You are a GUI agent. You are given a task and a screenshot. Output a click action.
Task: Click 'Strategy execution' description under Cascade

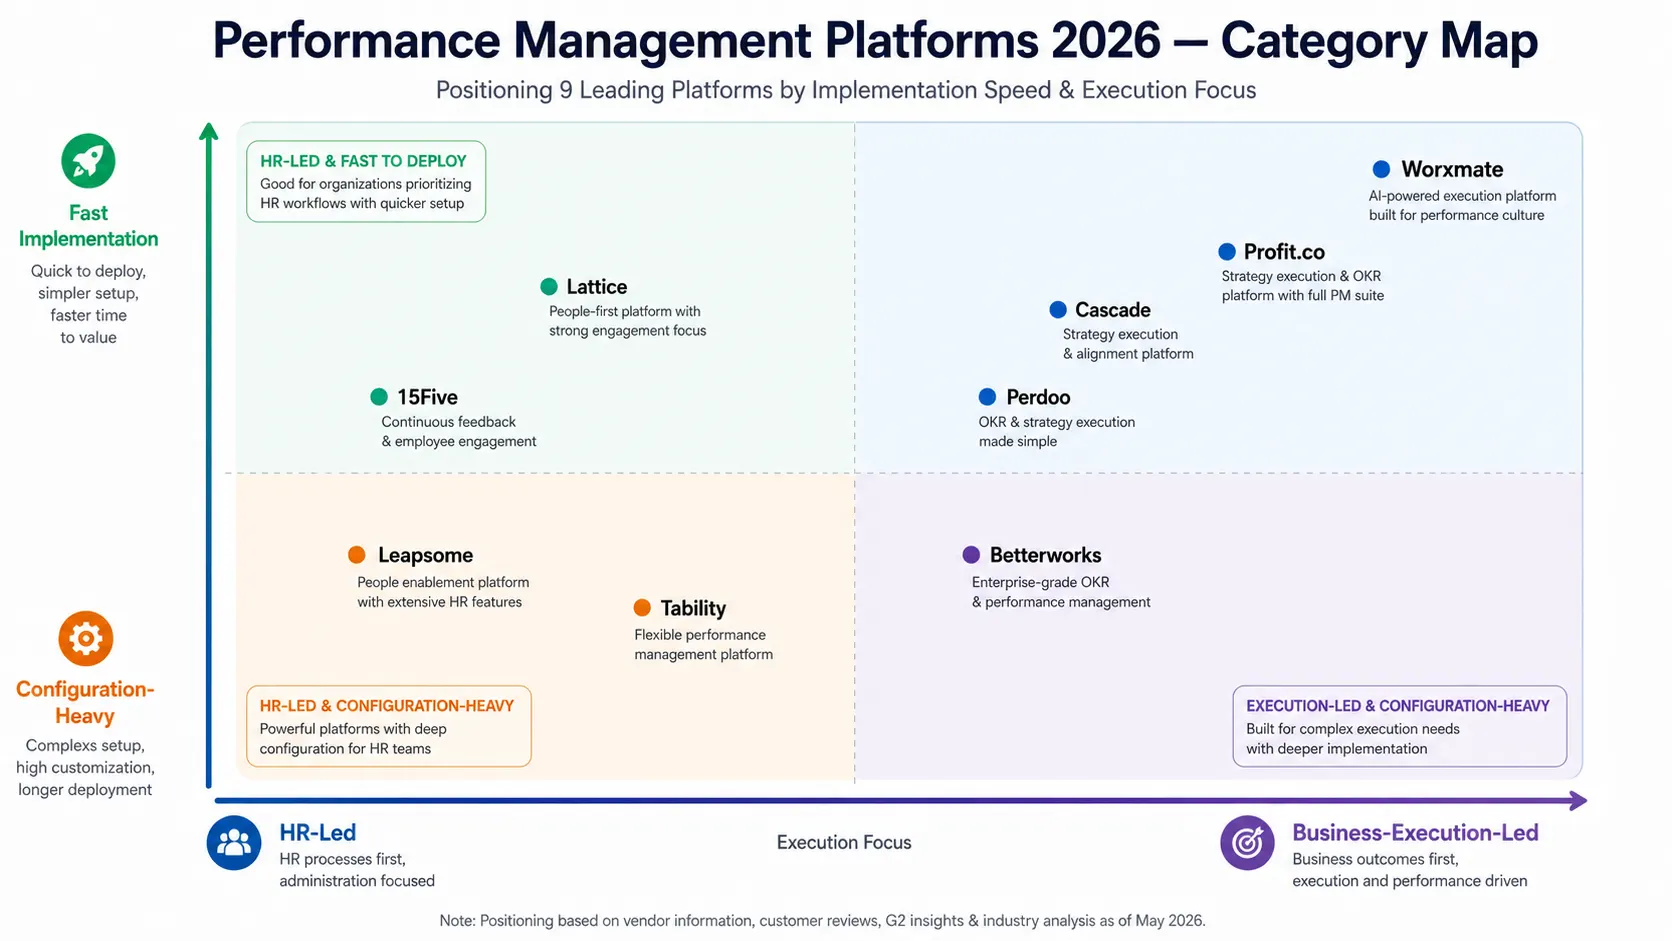coord(1120,334)
